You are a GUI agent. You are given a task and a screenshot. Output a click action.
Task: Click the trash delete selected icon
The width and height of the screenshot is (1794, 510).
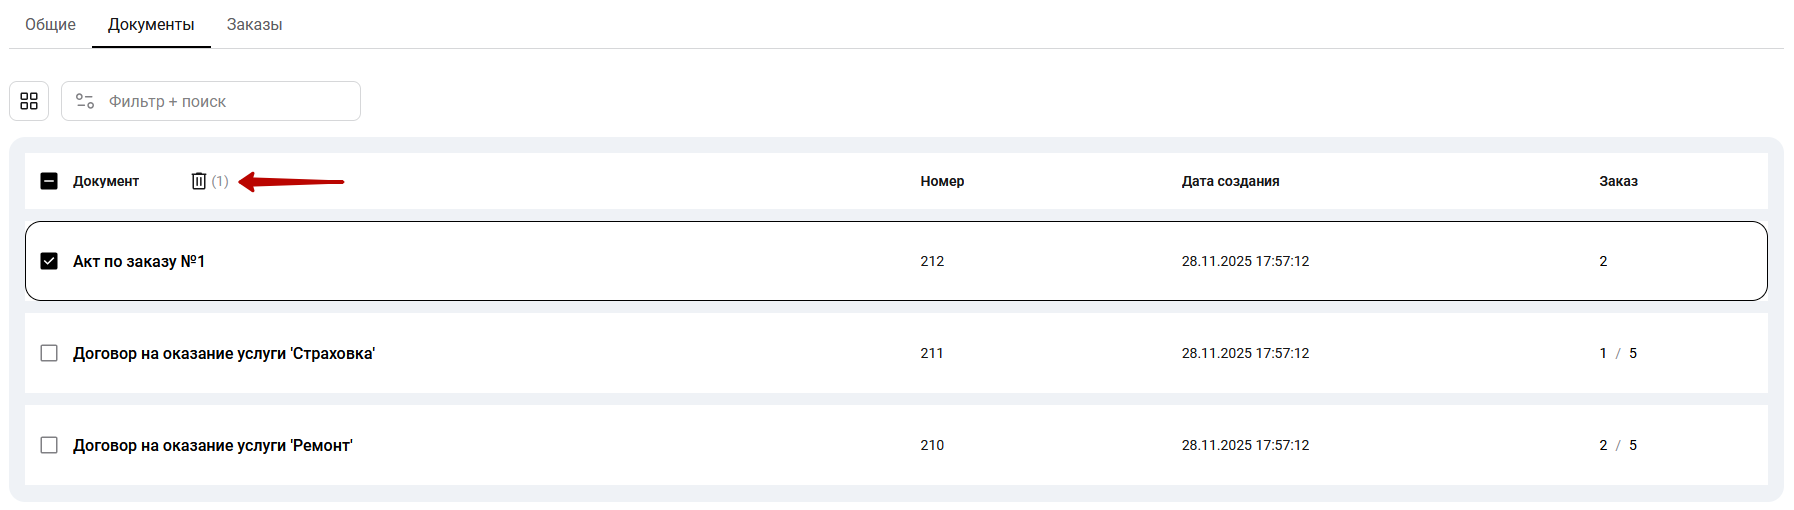[199, 181]
